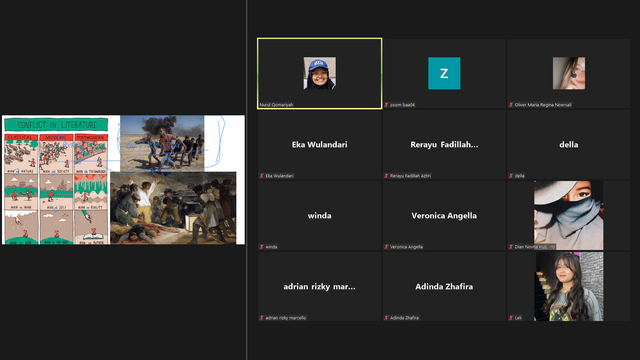Select Leli's profile picture
The width and height of the screenshot is (640, 360).
point(569,286)
